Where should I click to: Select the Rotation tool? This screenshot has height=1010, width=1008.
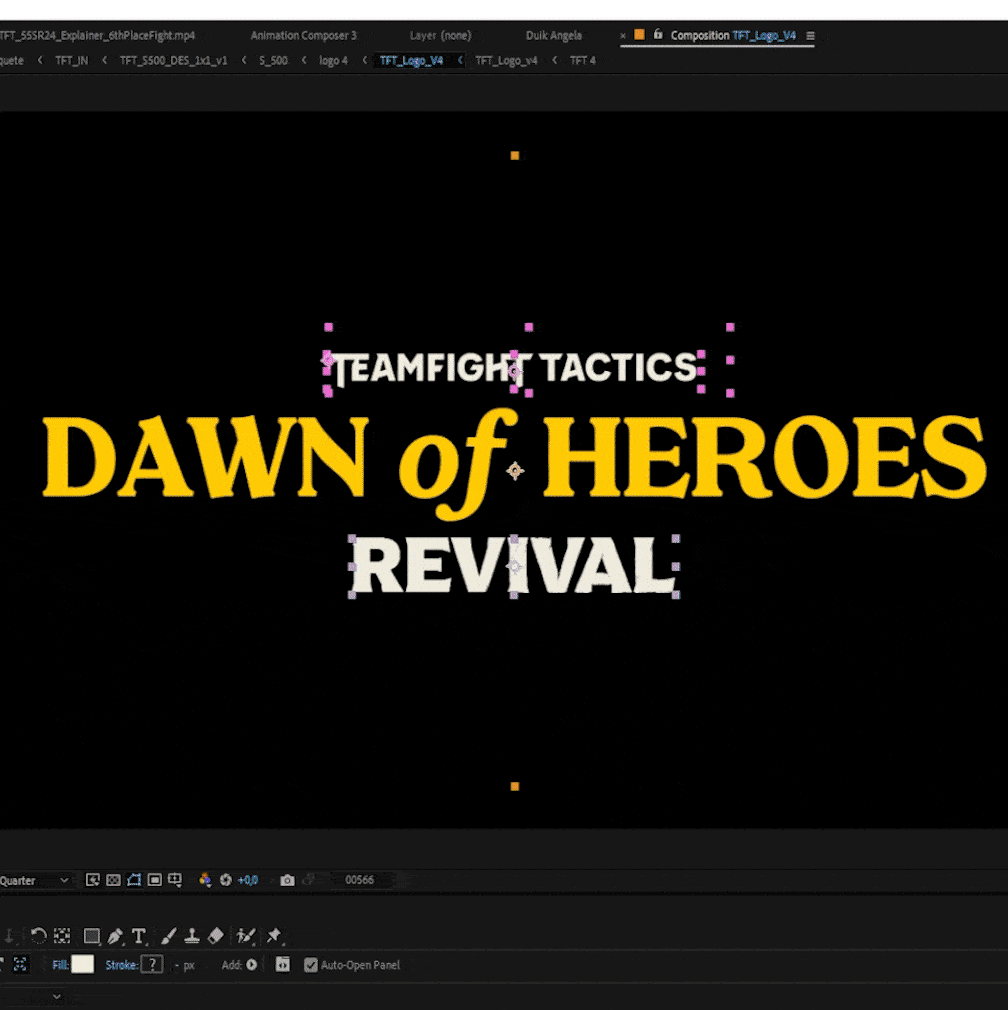38,935
